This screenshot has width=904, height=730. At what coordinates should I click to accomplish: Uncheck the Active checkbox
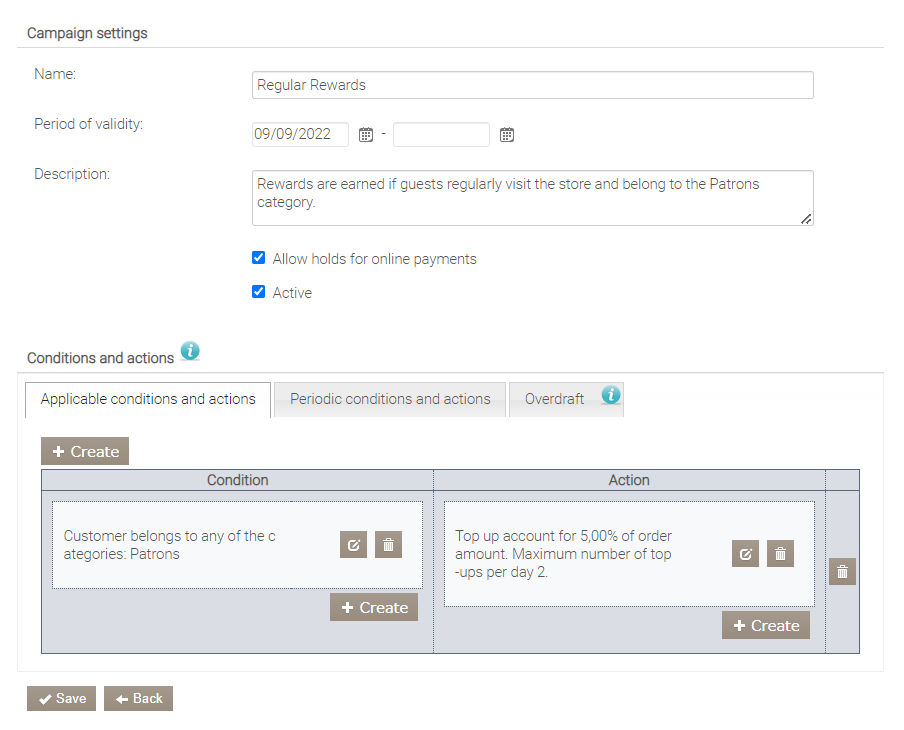(x=259, y=293)
